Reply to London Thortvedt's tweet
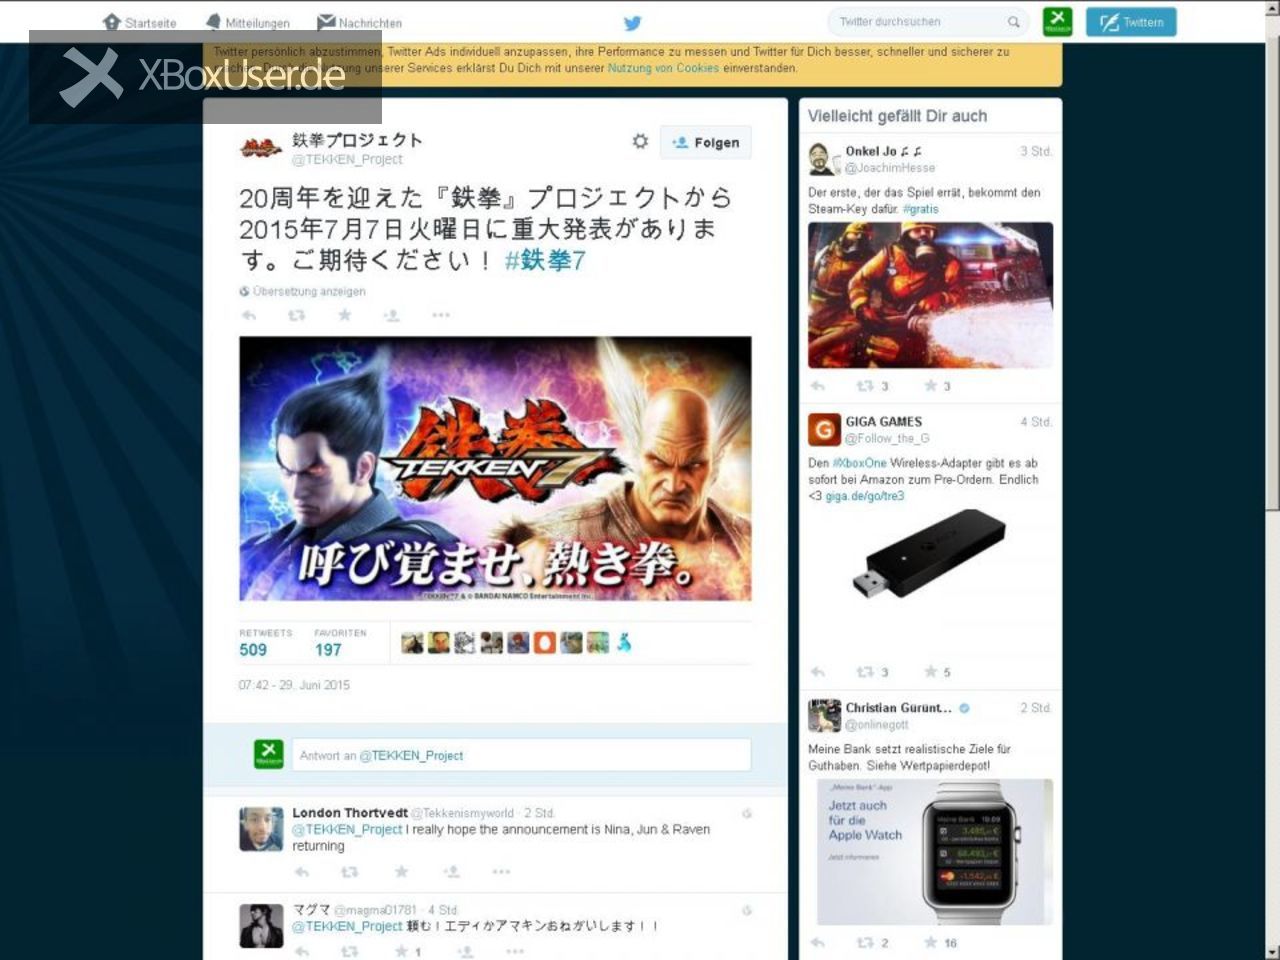 tap(302, 872)
